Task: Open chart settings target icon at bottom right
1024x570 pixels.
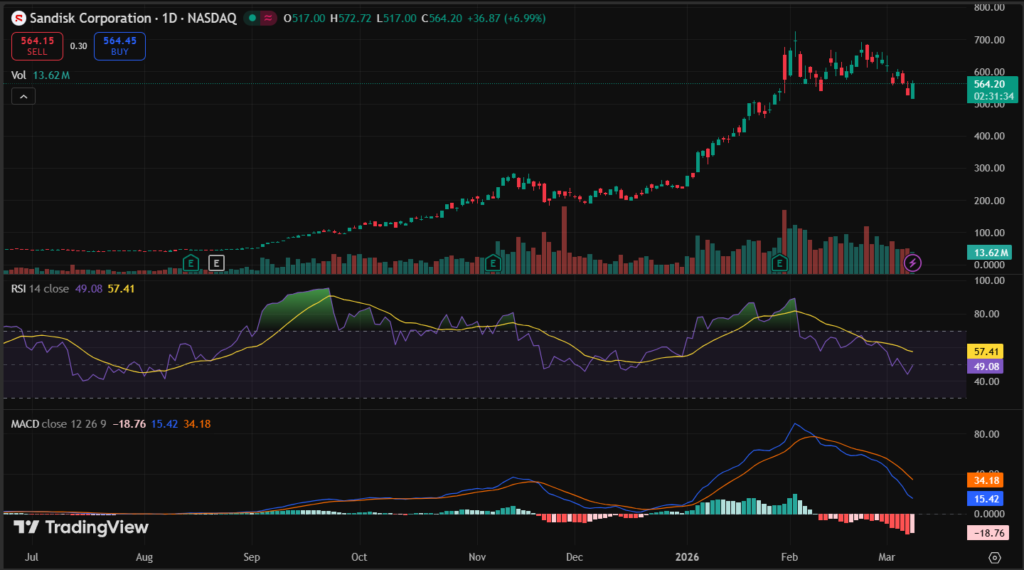Action: (994, 557)
